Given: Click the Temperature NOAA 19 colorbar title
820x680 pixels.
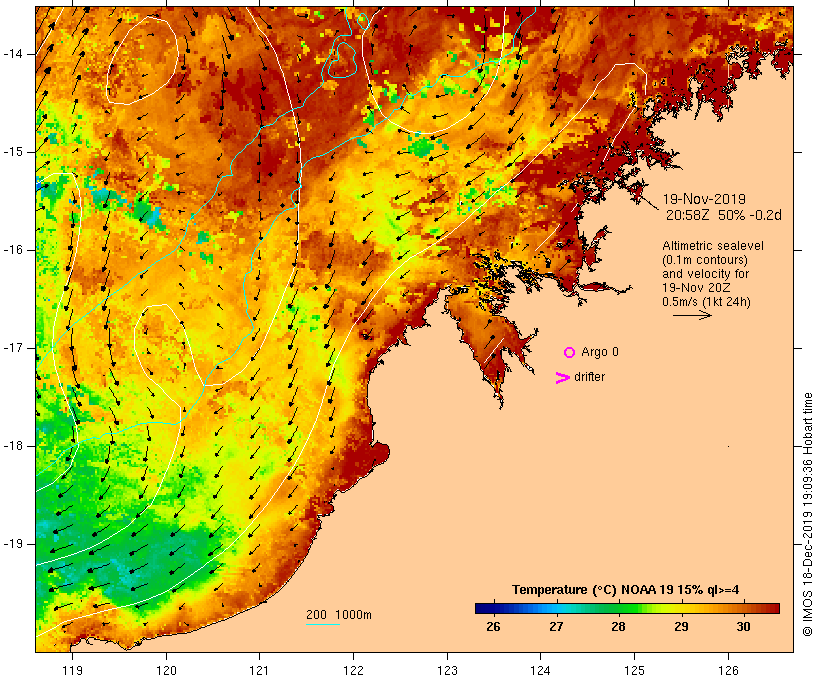Looking at the screenshot, I should [625, 590].
